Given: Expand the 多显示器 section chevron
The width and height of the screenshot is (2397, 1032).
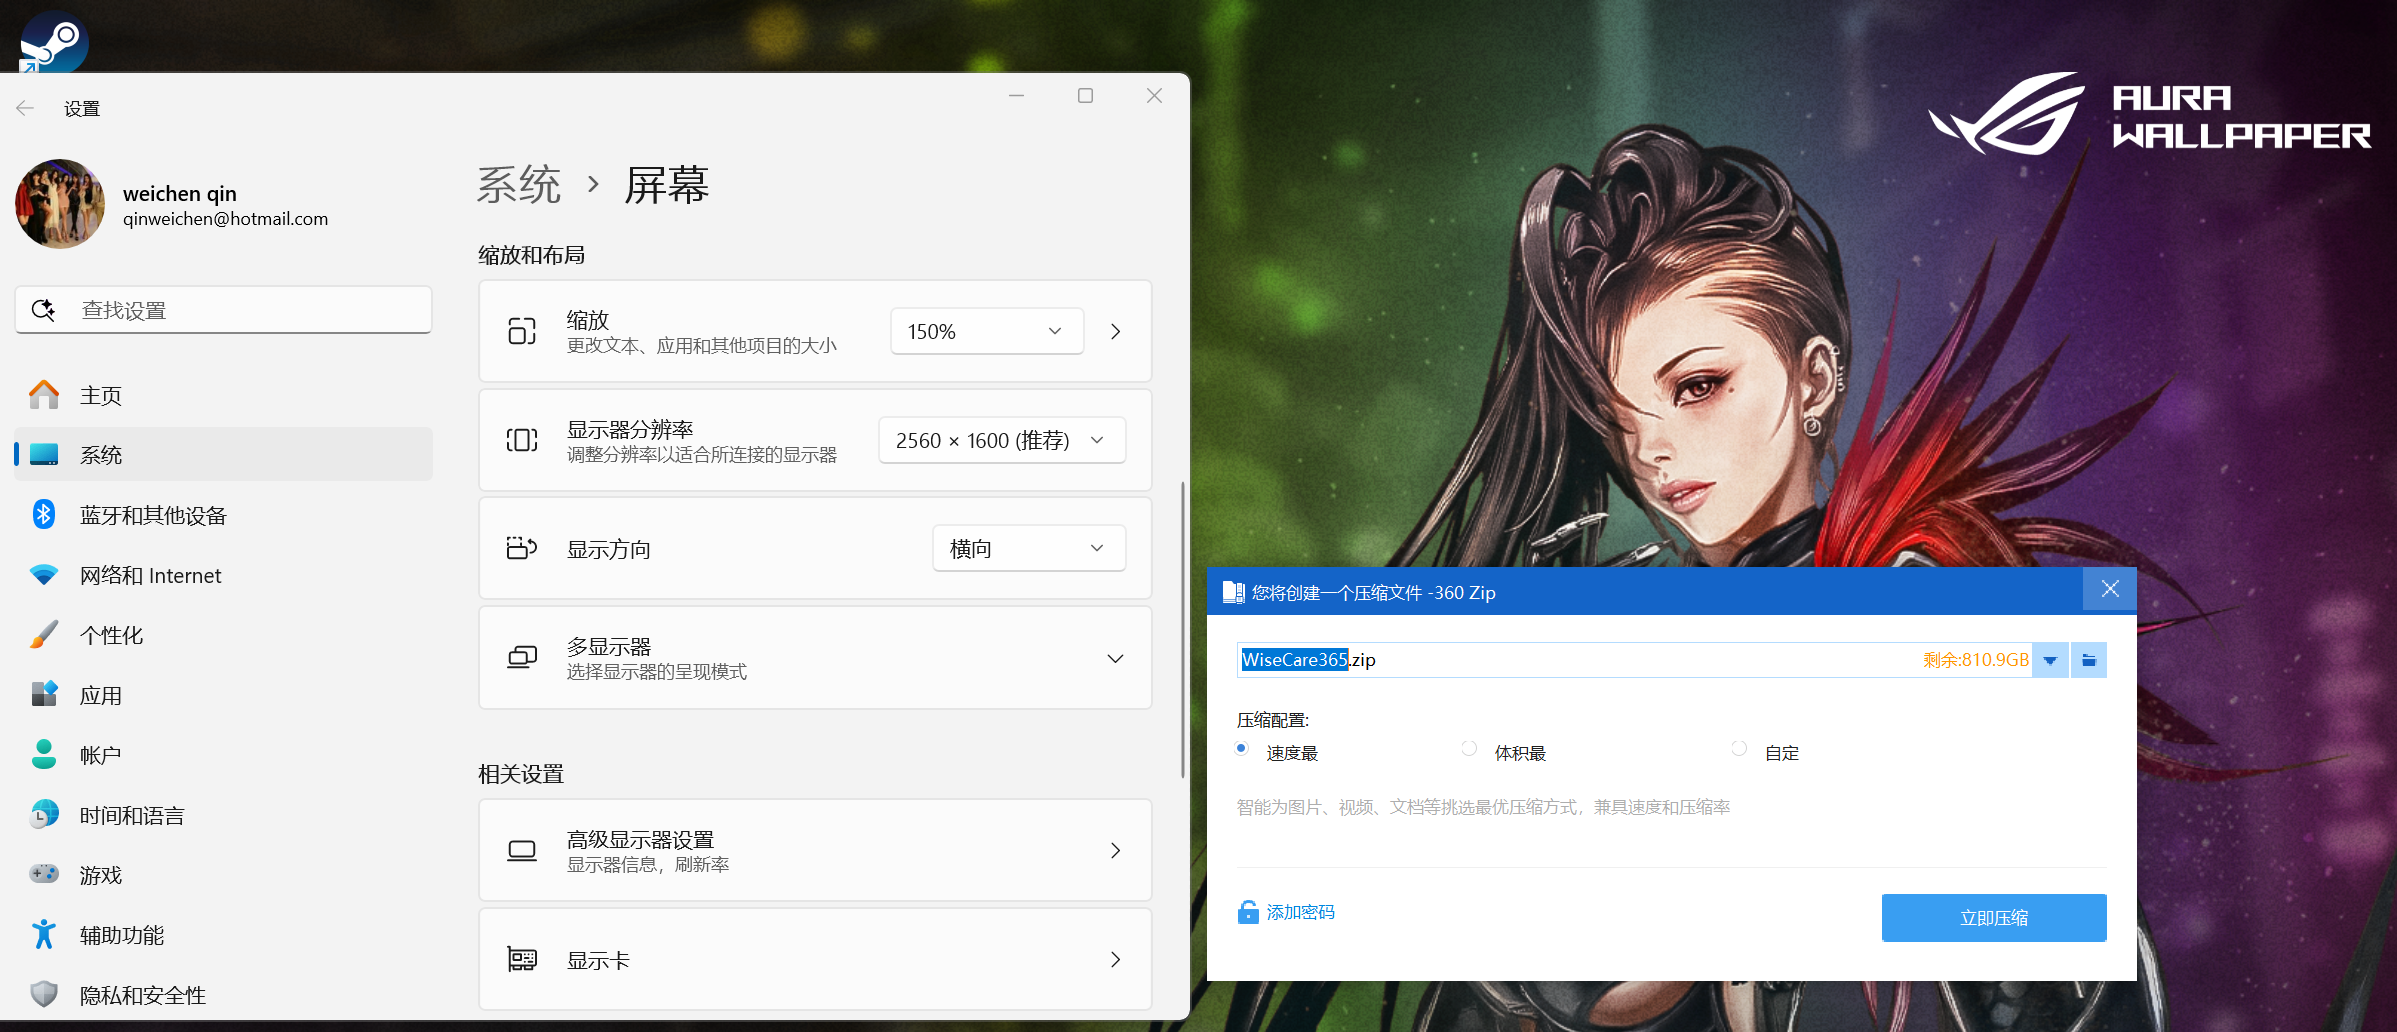Looking at the screenshot, I should 1116,658.
